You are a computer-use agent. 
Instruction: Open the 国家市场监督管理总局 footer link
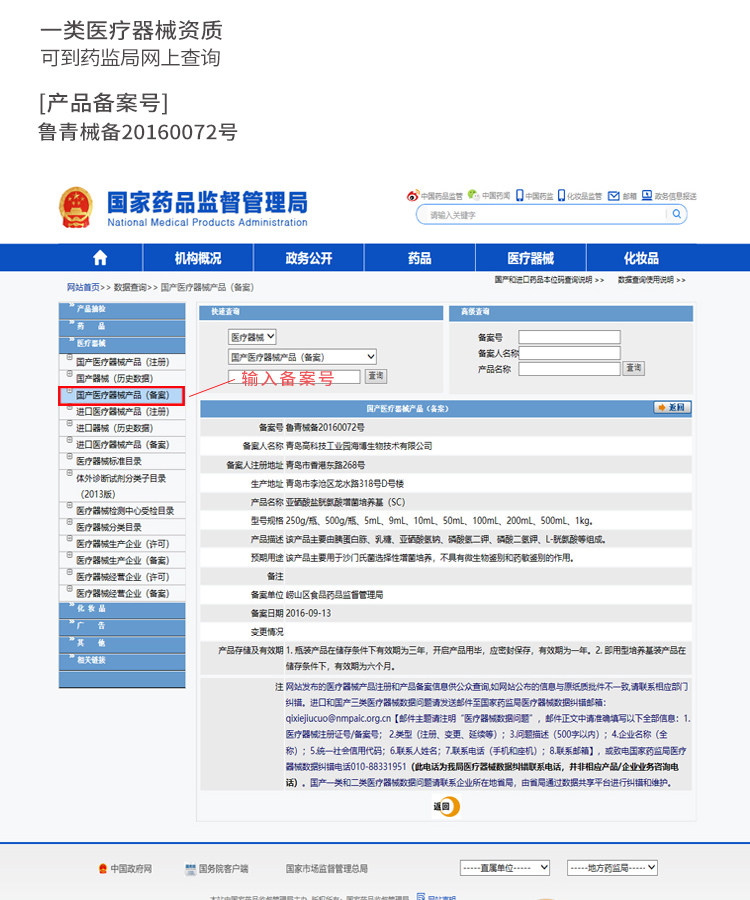[327, 868]
